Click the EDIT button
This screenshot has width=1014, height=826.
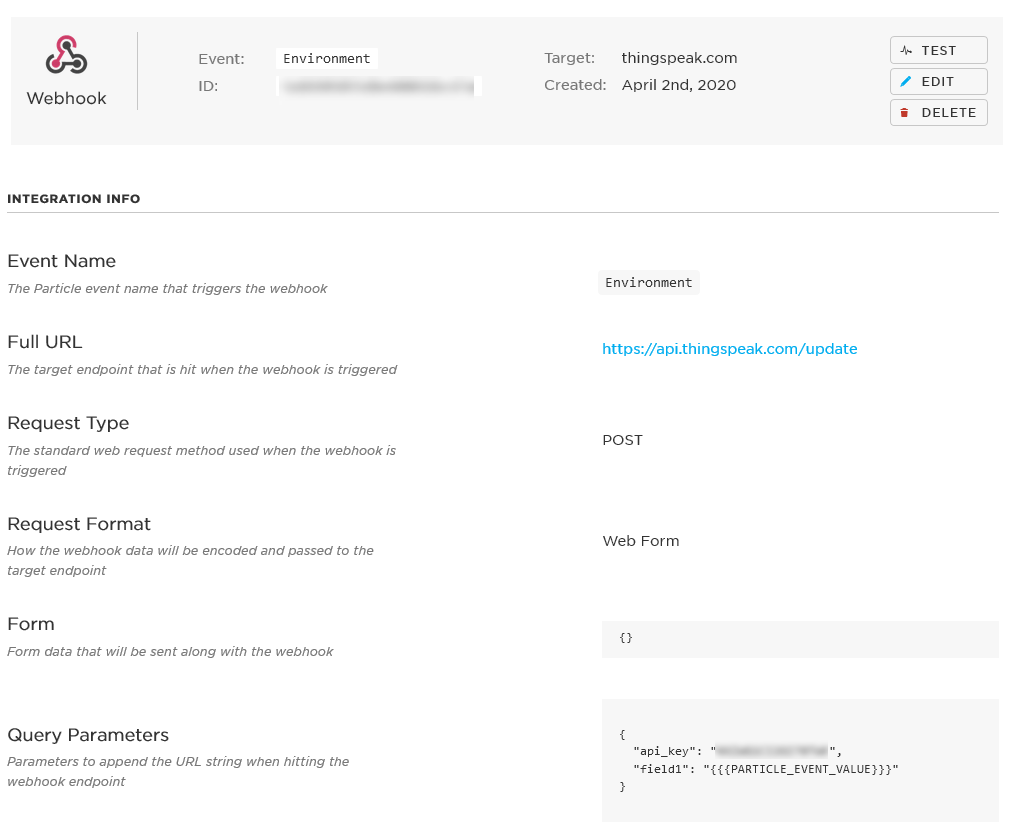(x=938, y=82)
